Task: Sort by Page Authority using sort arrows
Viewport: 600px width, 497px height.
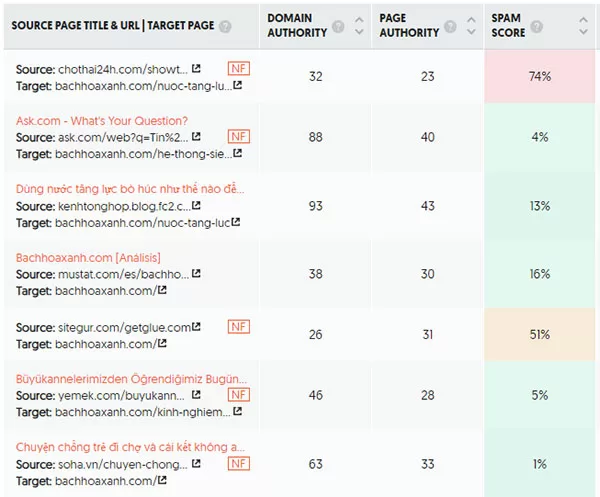Action: pyautogui.click(x=471, y=26)
